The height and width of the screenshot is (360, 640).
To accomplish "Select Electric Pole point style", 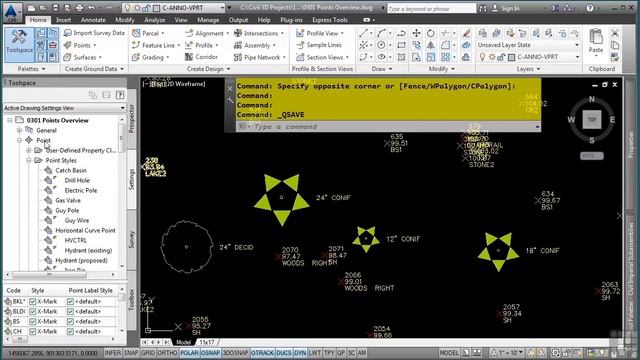I will click(81, 190).
